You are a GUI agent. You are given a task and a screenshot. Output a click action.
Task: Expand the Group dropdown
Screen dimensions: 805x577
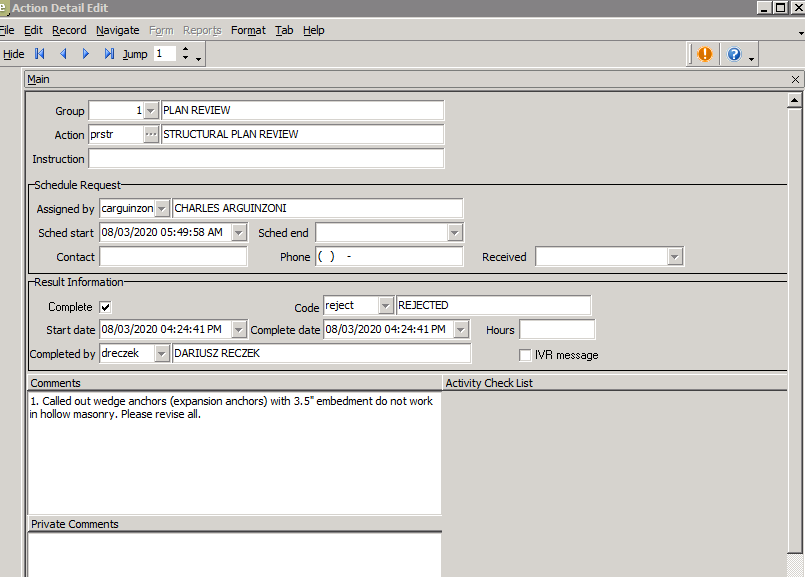coord(151,110)
